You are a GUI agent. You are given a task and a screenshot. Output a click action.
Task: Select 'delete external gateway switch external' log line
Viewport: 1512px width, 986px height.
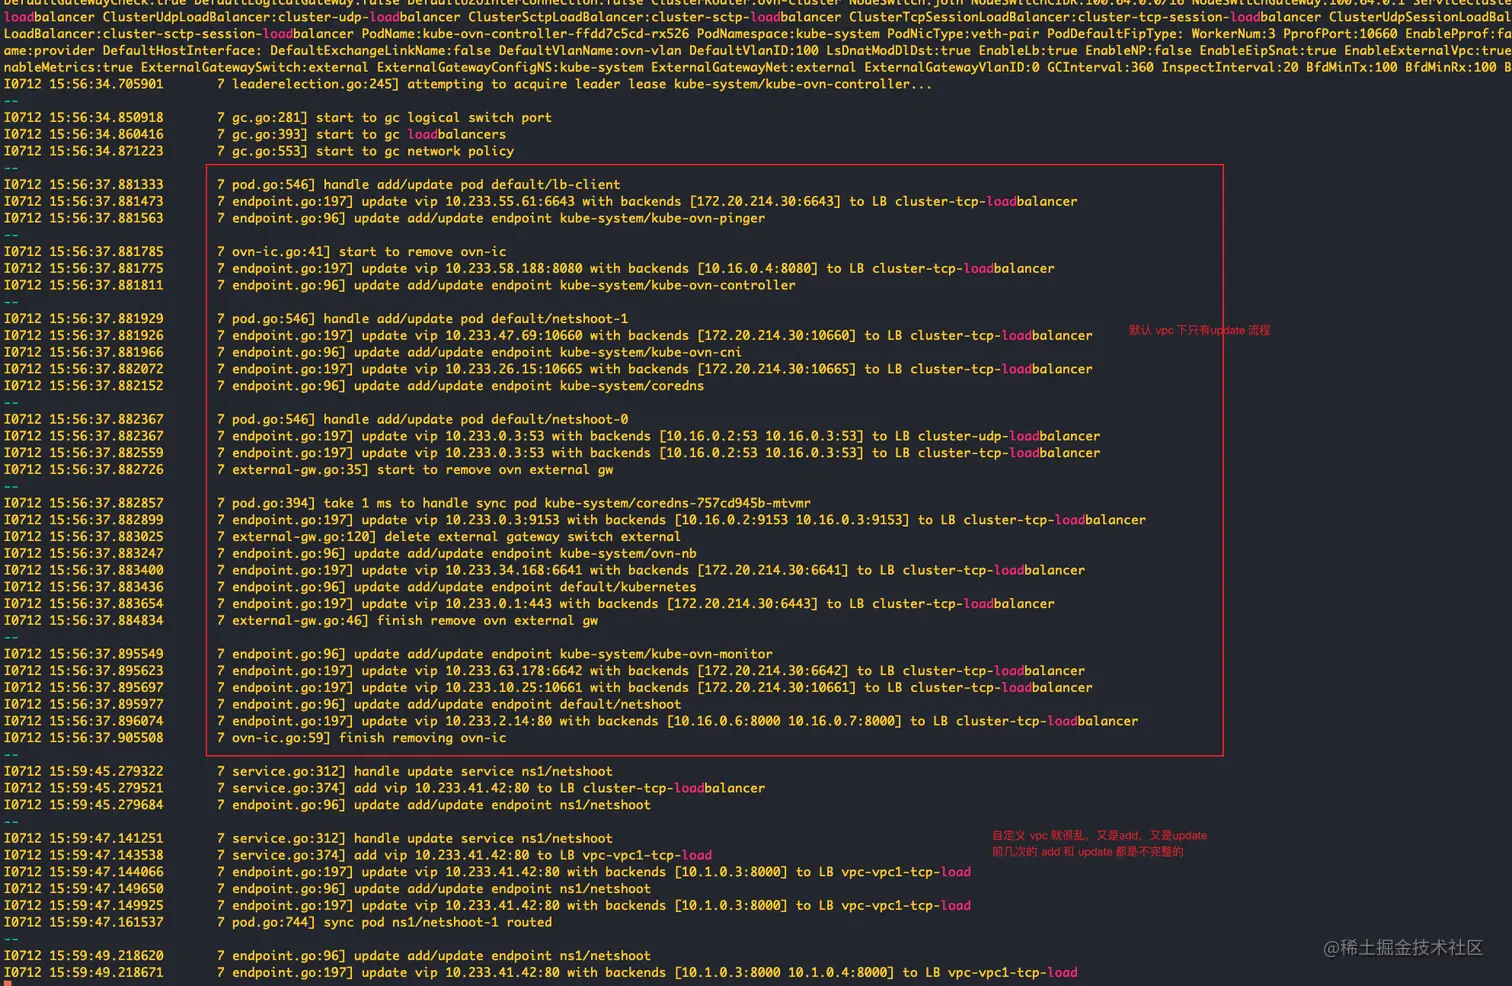(x=342, y=537)
